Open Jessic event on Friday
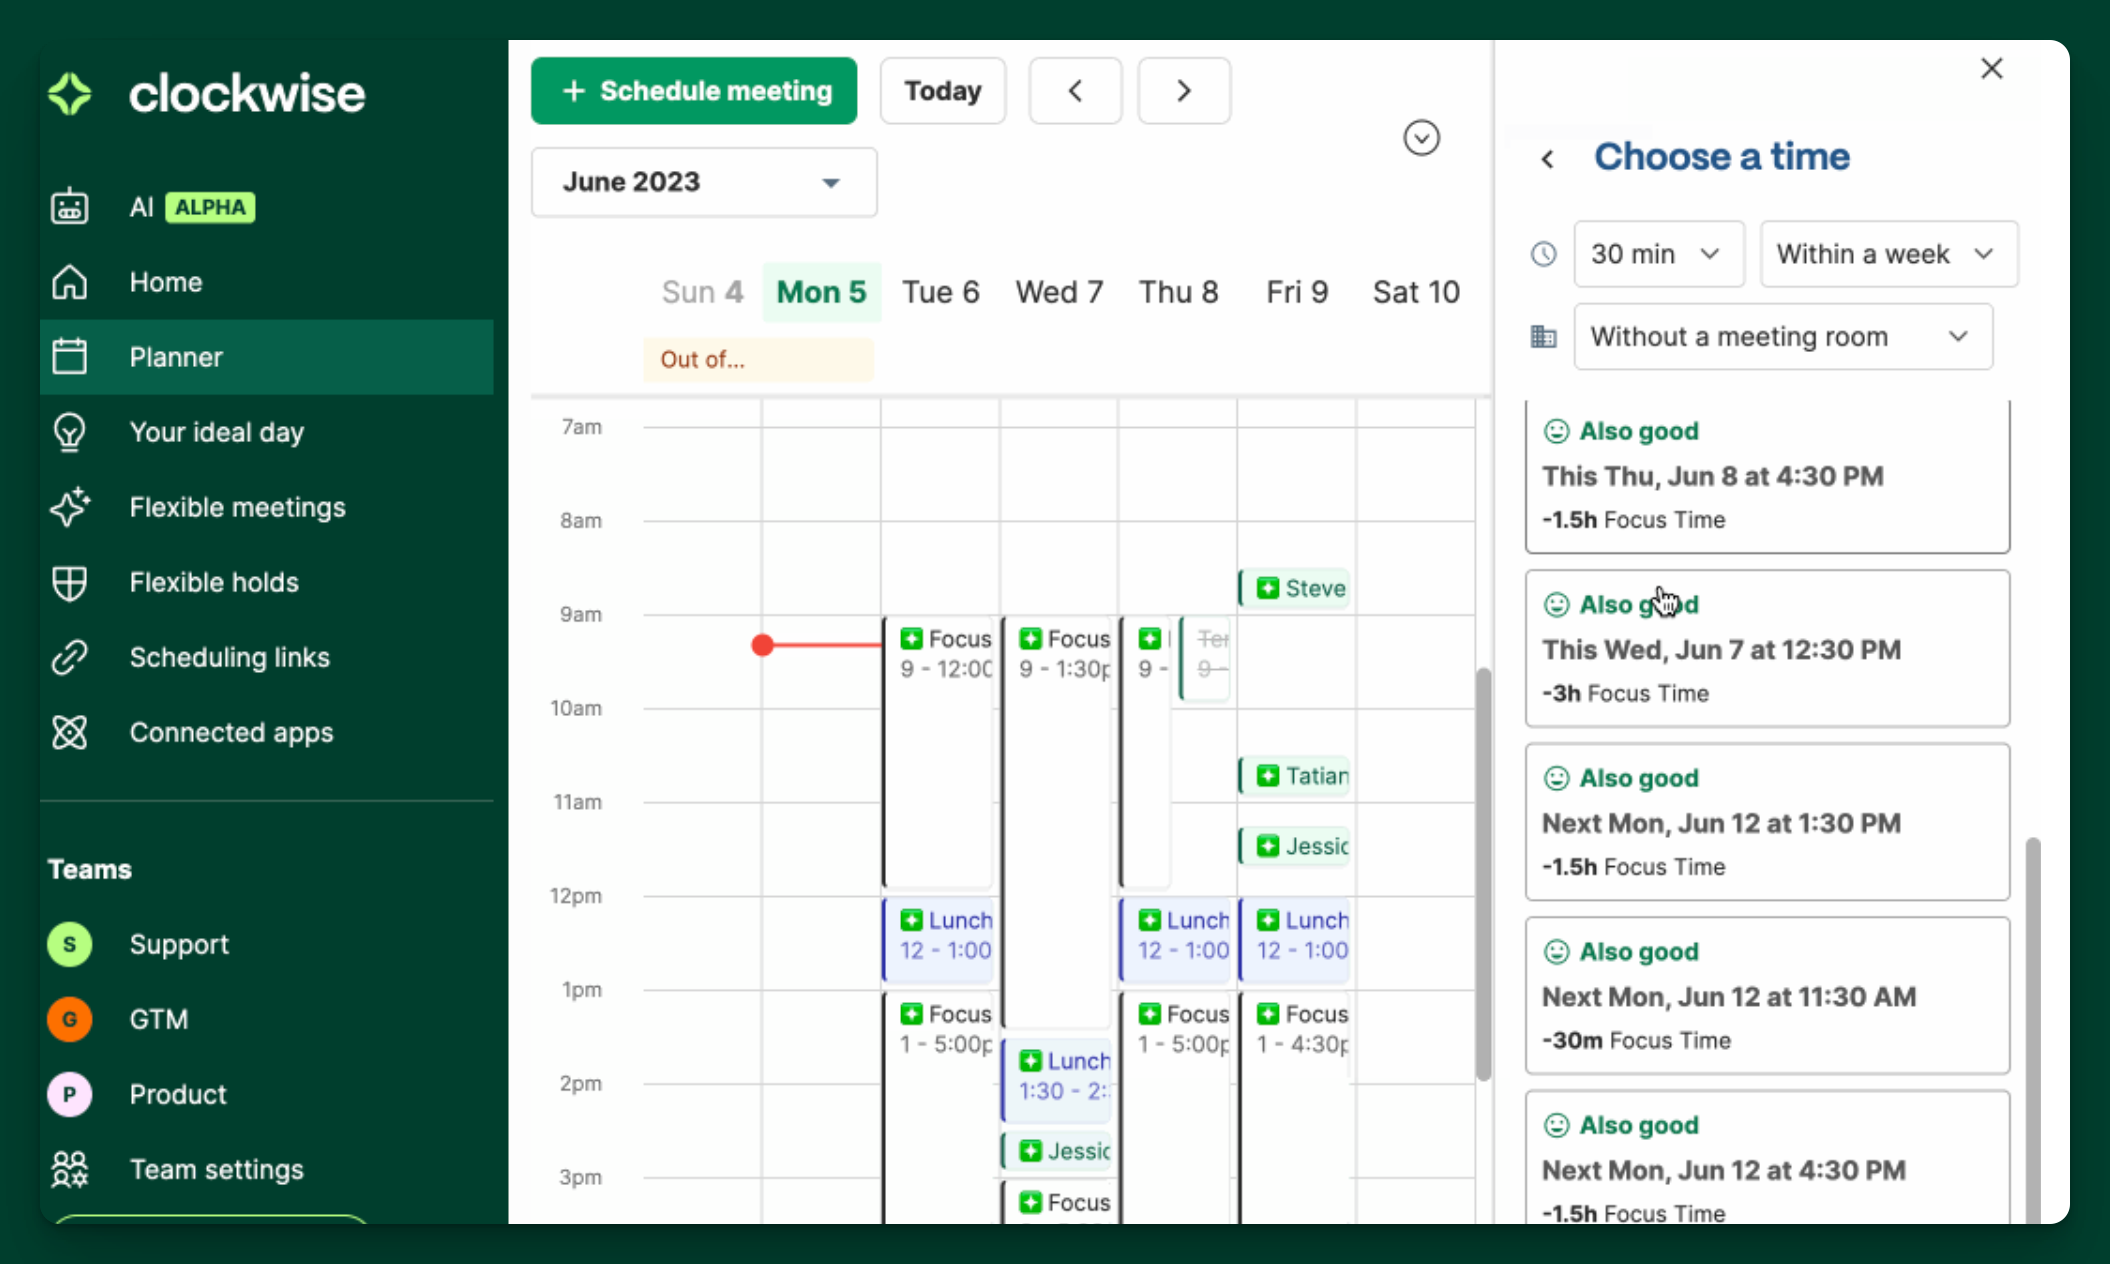The height and width of the screenshot is (1264, 2110). pyautogui.click(x=1294, y=846)
